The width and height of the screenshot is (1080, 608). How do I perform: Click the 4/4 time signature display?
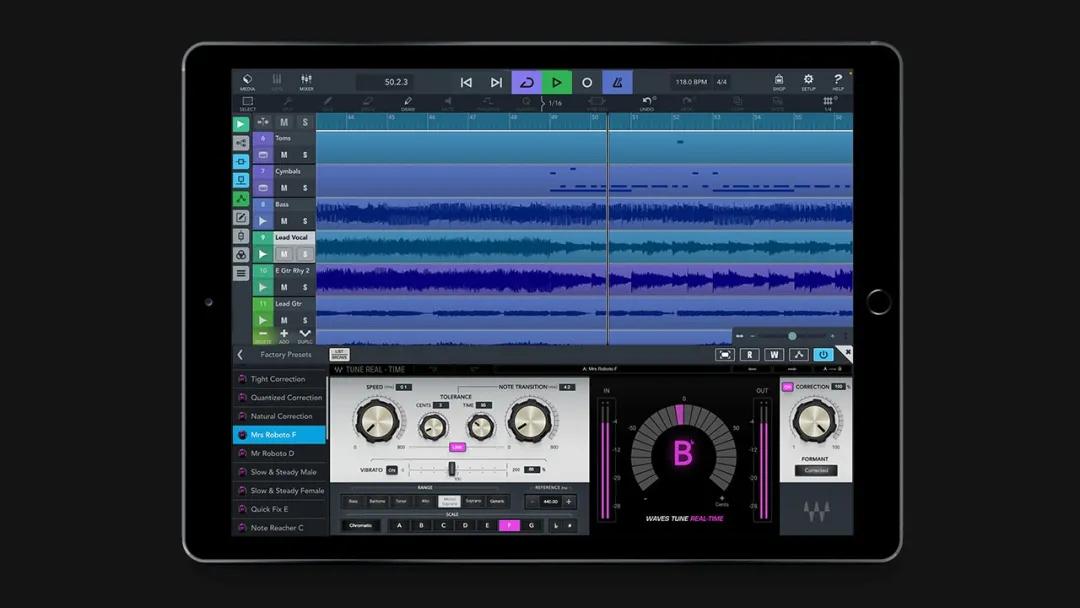pos(722,82)
